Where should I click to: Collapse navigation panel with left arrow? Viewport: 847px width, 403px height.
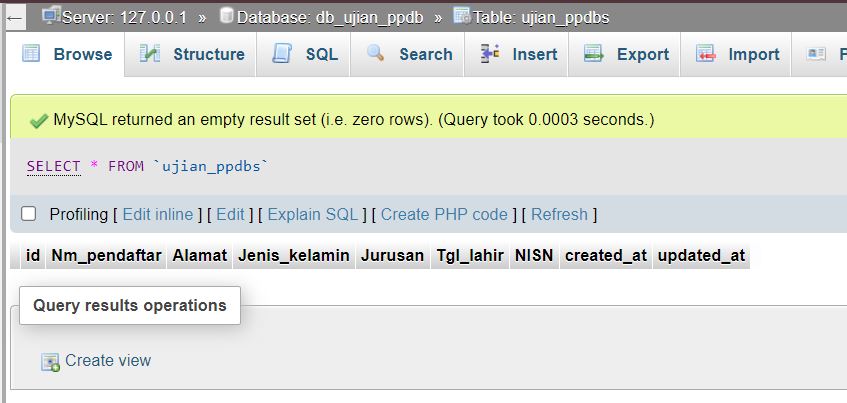[15, 18]
